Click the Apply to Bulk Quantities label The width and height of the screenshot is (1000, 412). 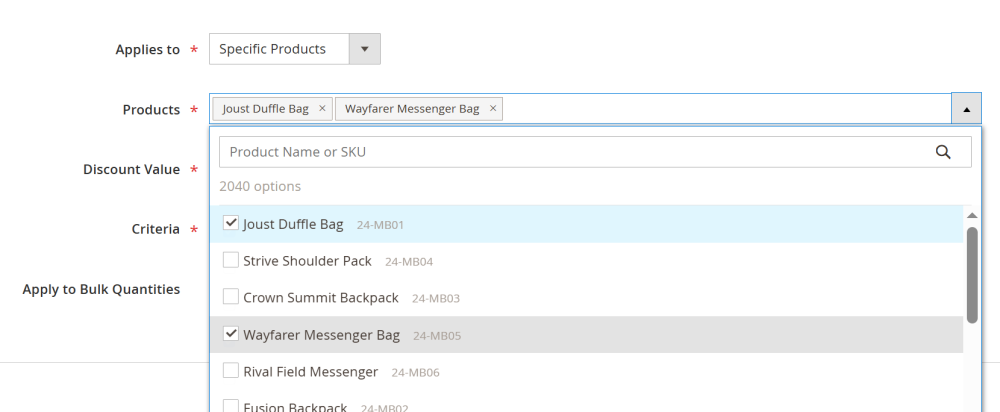pyautogui.click(x=101, y=290)
